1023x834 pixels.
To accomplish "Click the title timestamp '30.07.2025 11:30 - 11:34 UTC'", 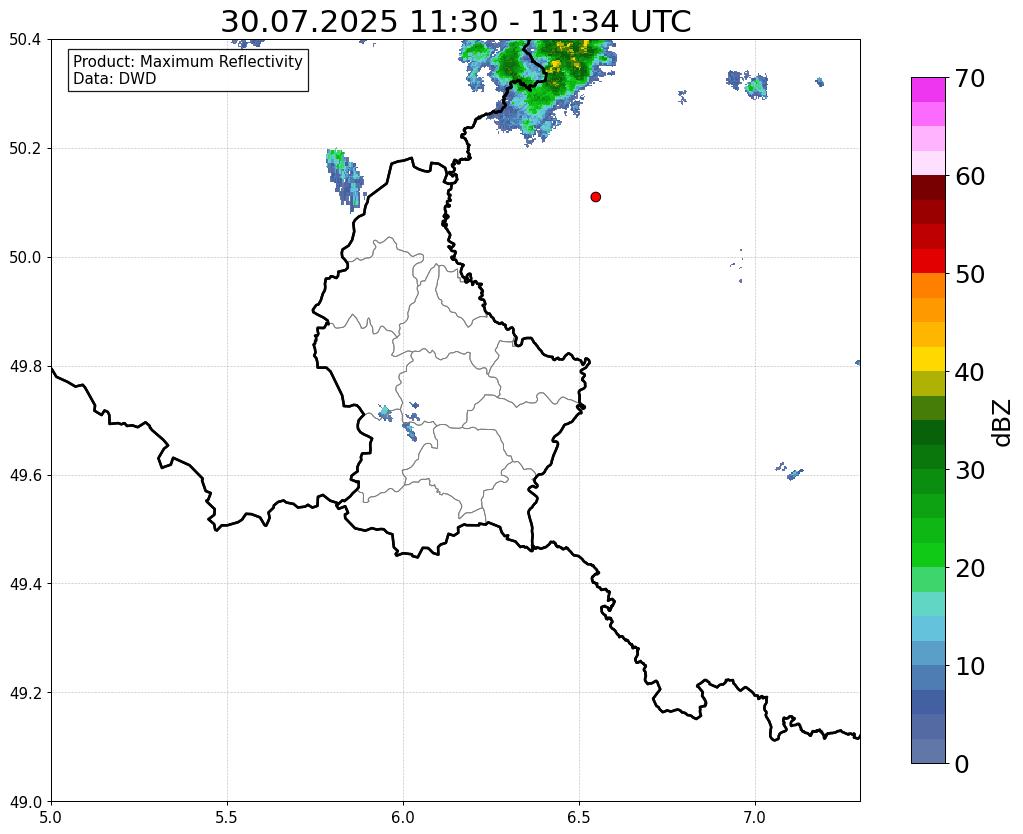I will tap(455, 22).
